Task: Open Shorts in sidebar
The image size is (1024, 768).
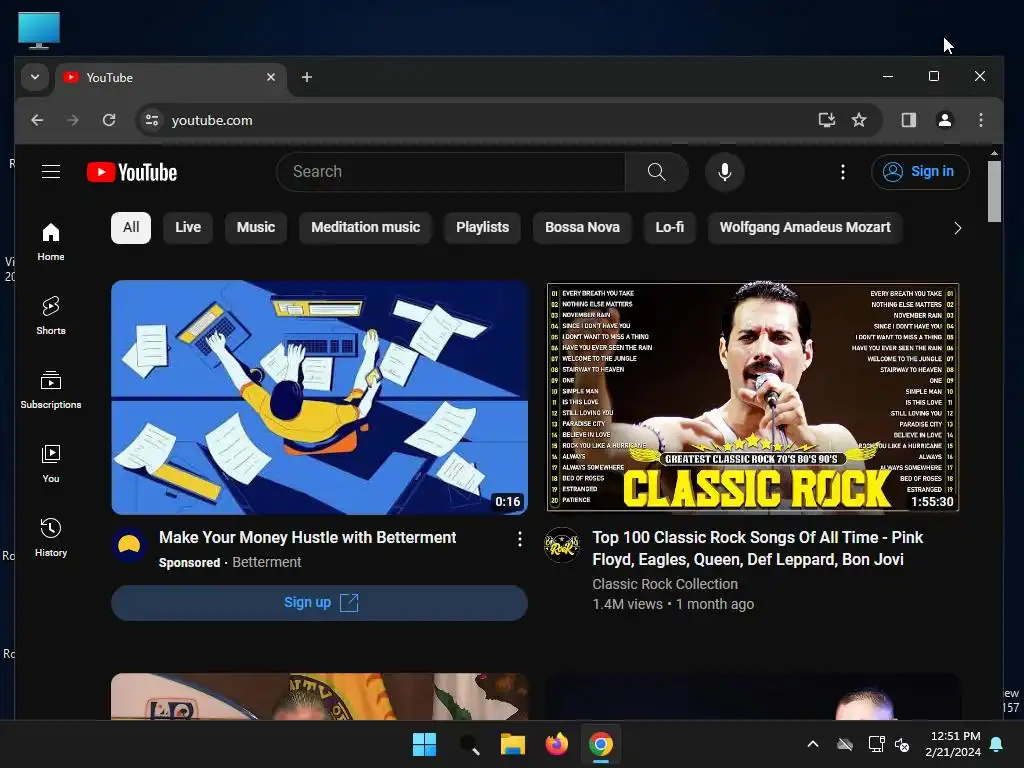Action: (x=51, y=315)
